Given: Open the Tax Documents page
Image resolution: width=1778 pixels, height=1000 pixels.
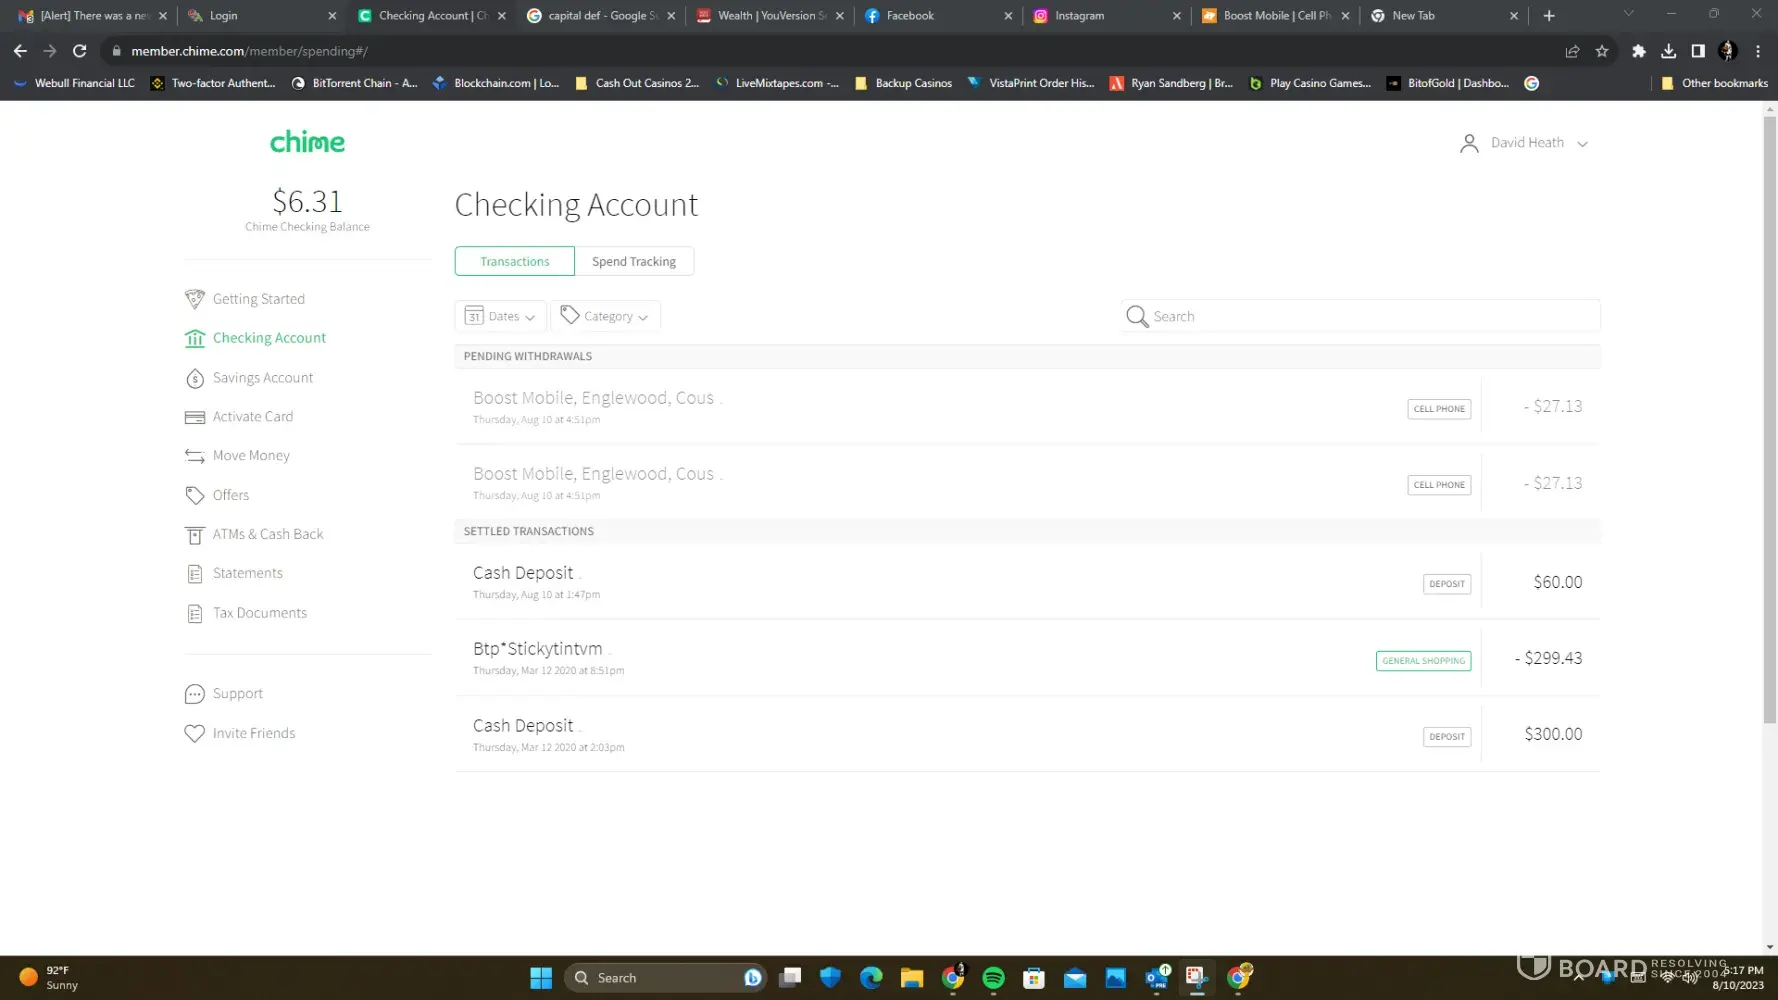Looking at the screenshot, I should tap(260, 613).
